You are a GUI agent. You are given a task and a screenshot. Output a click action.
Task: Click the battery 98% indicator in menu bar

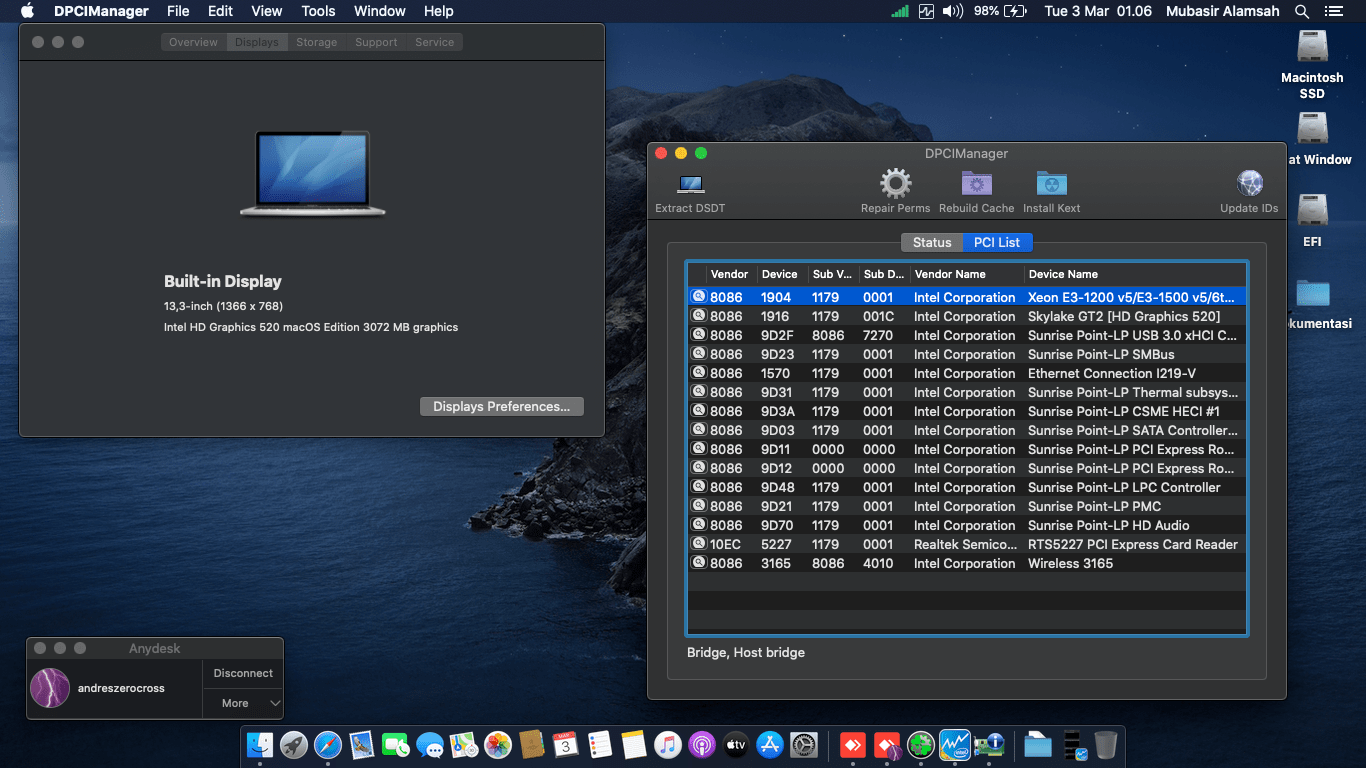coord(1000,11)
